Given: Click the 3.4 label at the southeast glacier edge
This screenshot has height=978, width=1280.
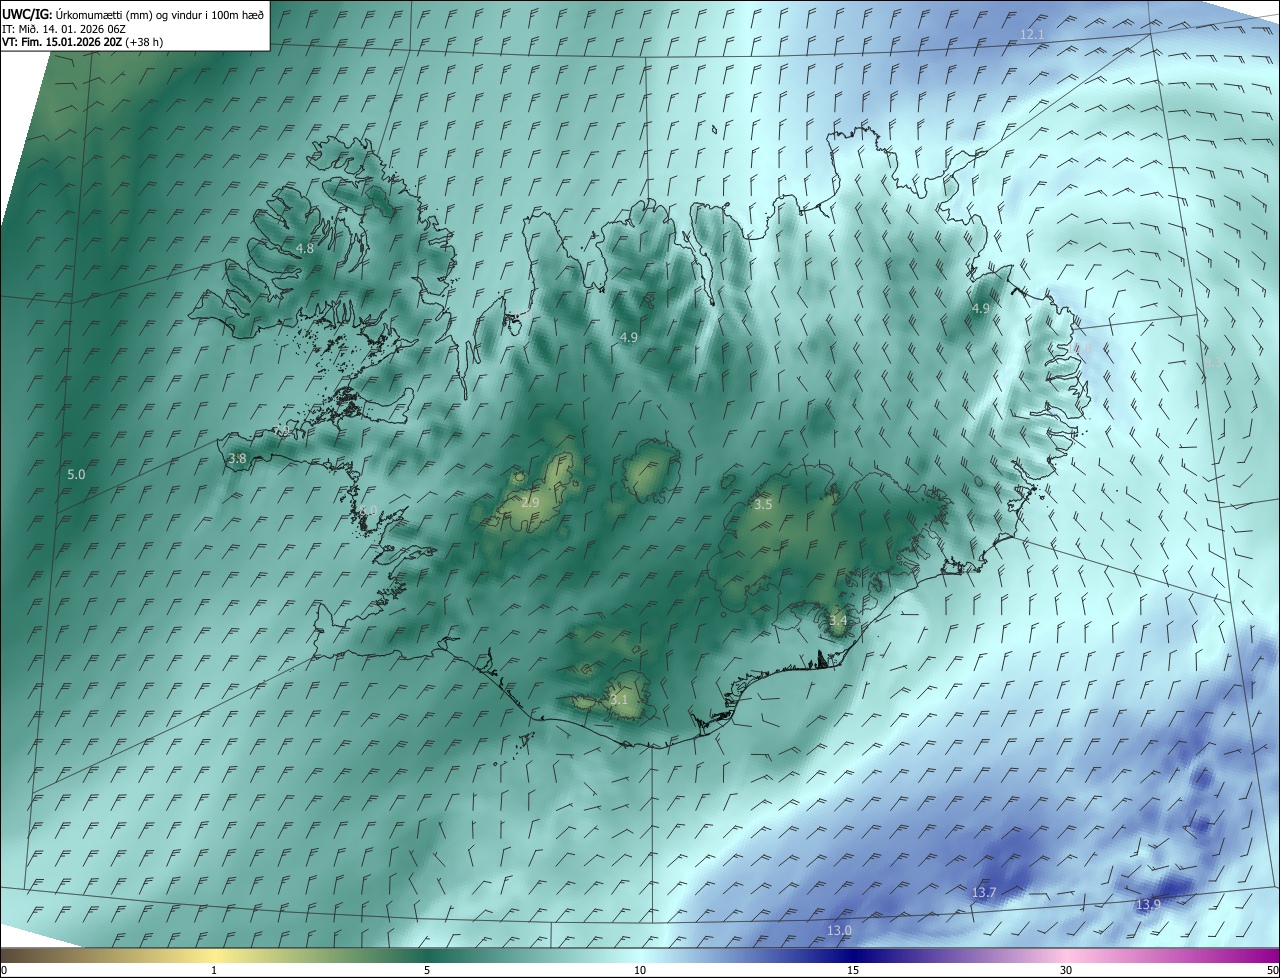Looking at the screenshot, I should point(838,621).
